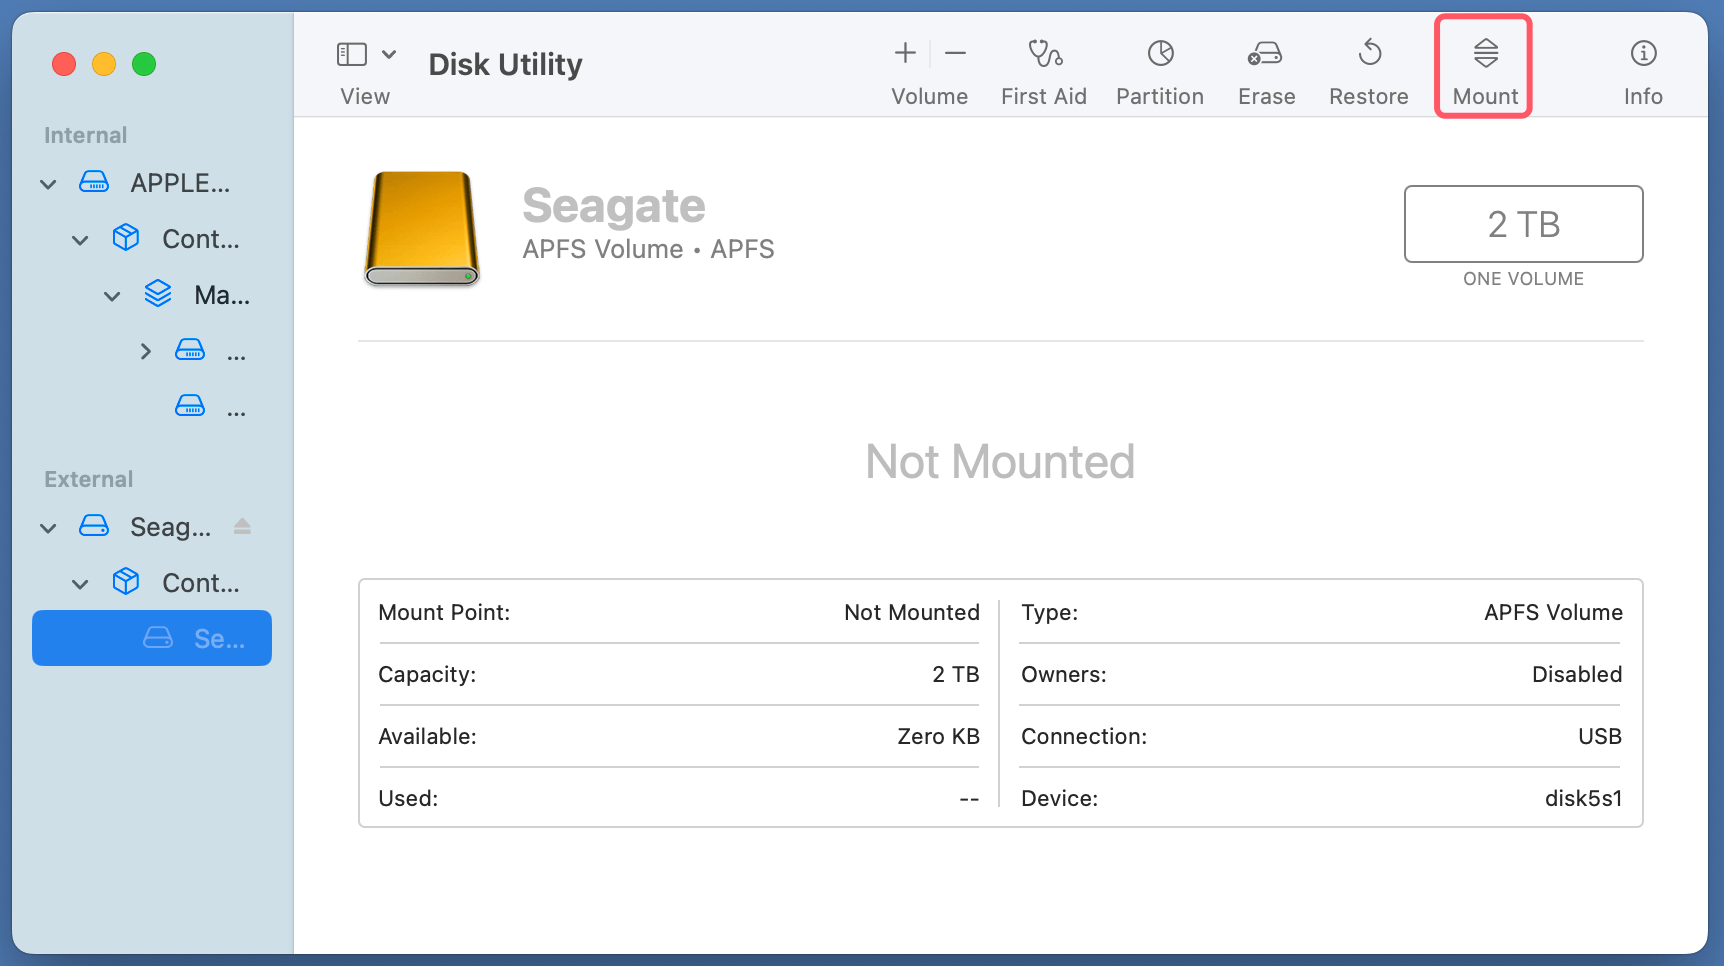Mount the selected Seagate volume
1724x966 pixels.
pos(1483,65)
